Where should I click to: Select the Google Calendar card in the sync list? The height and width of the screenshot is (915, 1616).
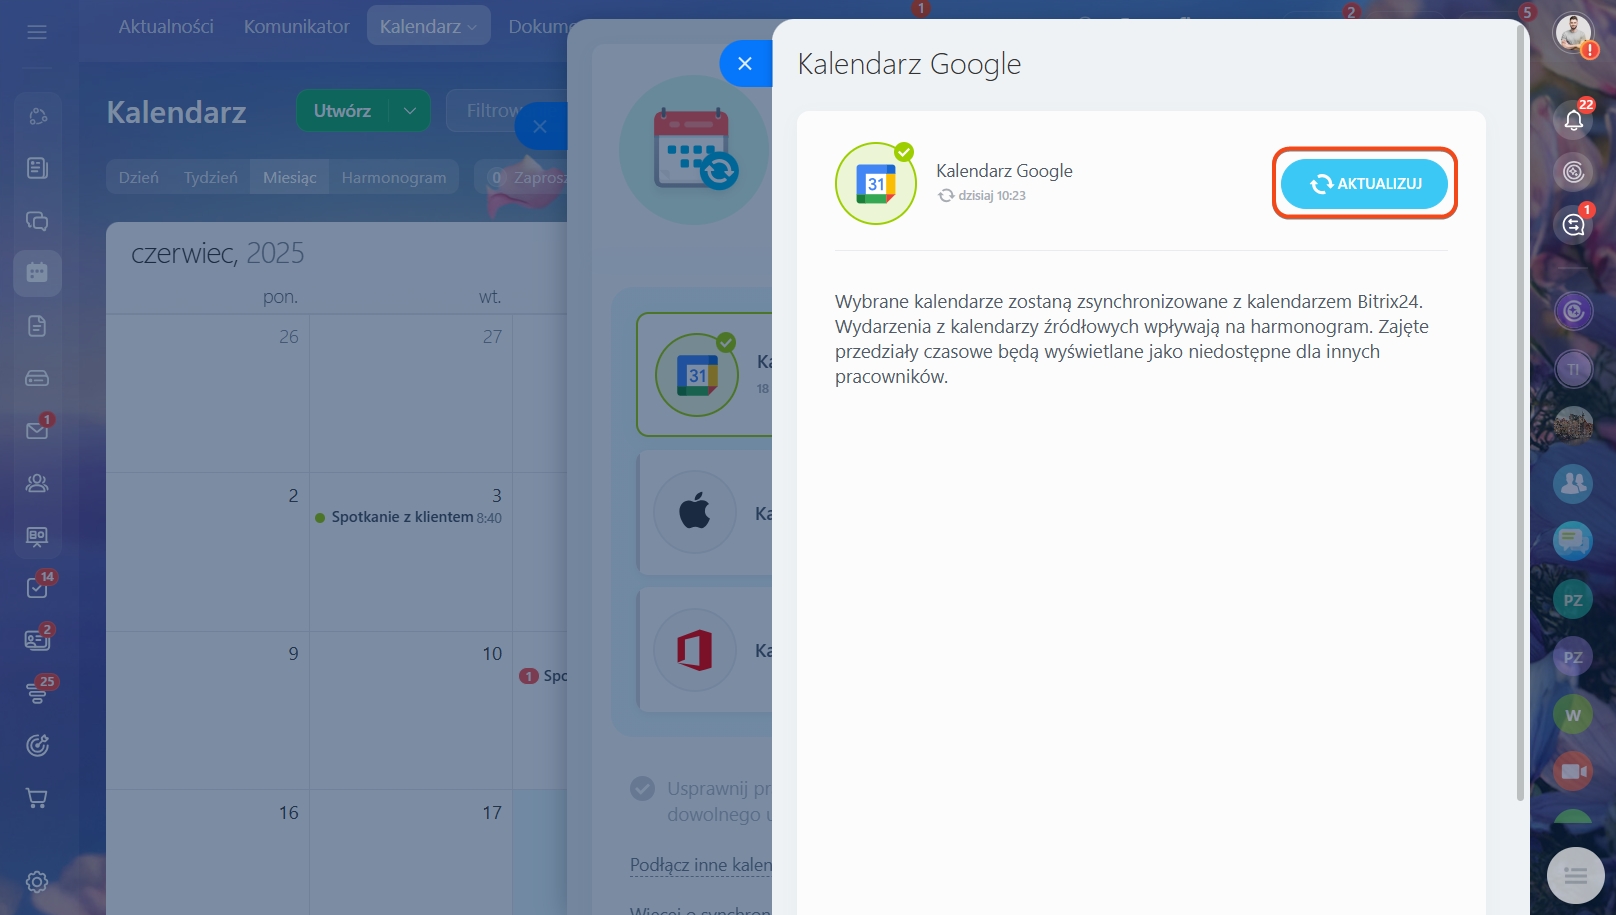(x=704, y=374)
